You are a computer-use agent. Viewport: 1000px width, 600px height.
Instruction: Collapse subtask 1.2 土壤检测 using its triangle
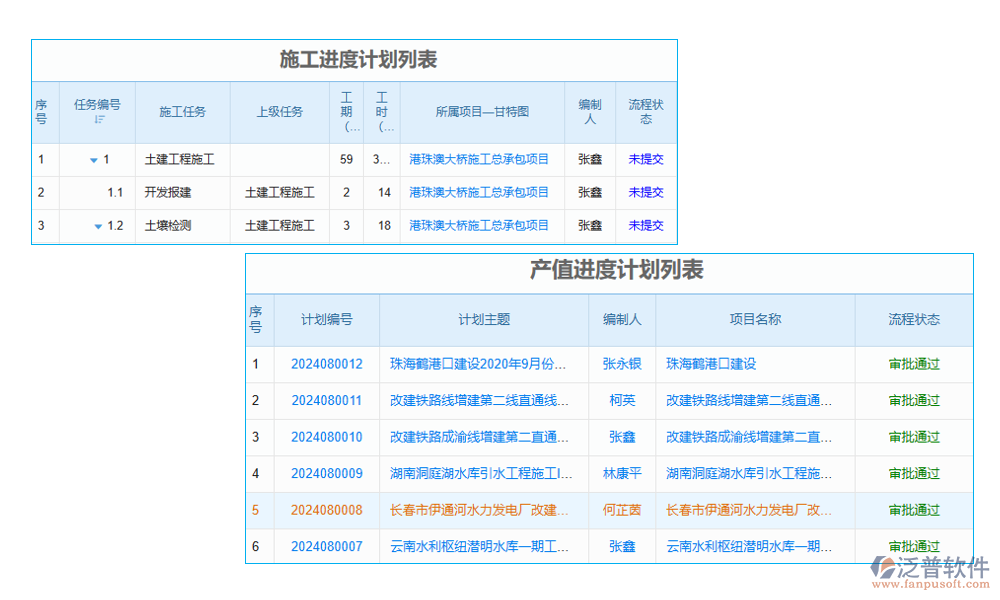click(x=97, y=226)
